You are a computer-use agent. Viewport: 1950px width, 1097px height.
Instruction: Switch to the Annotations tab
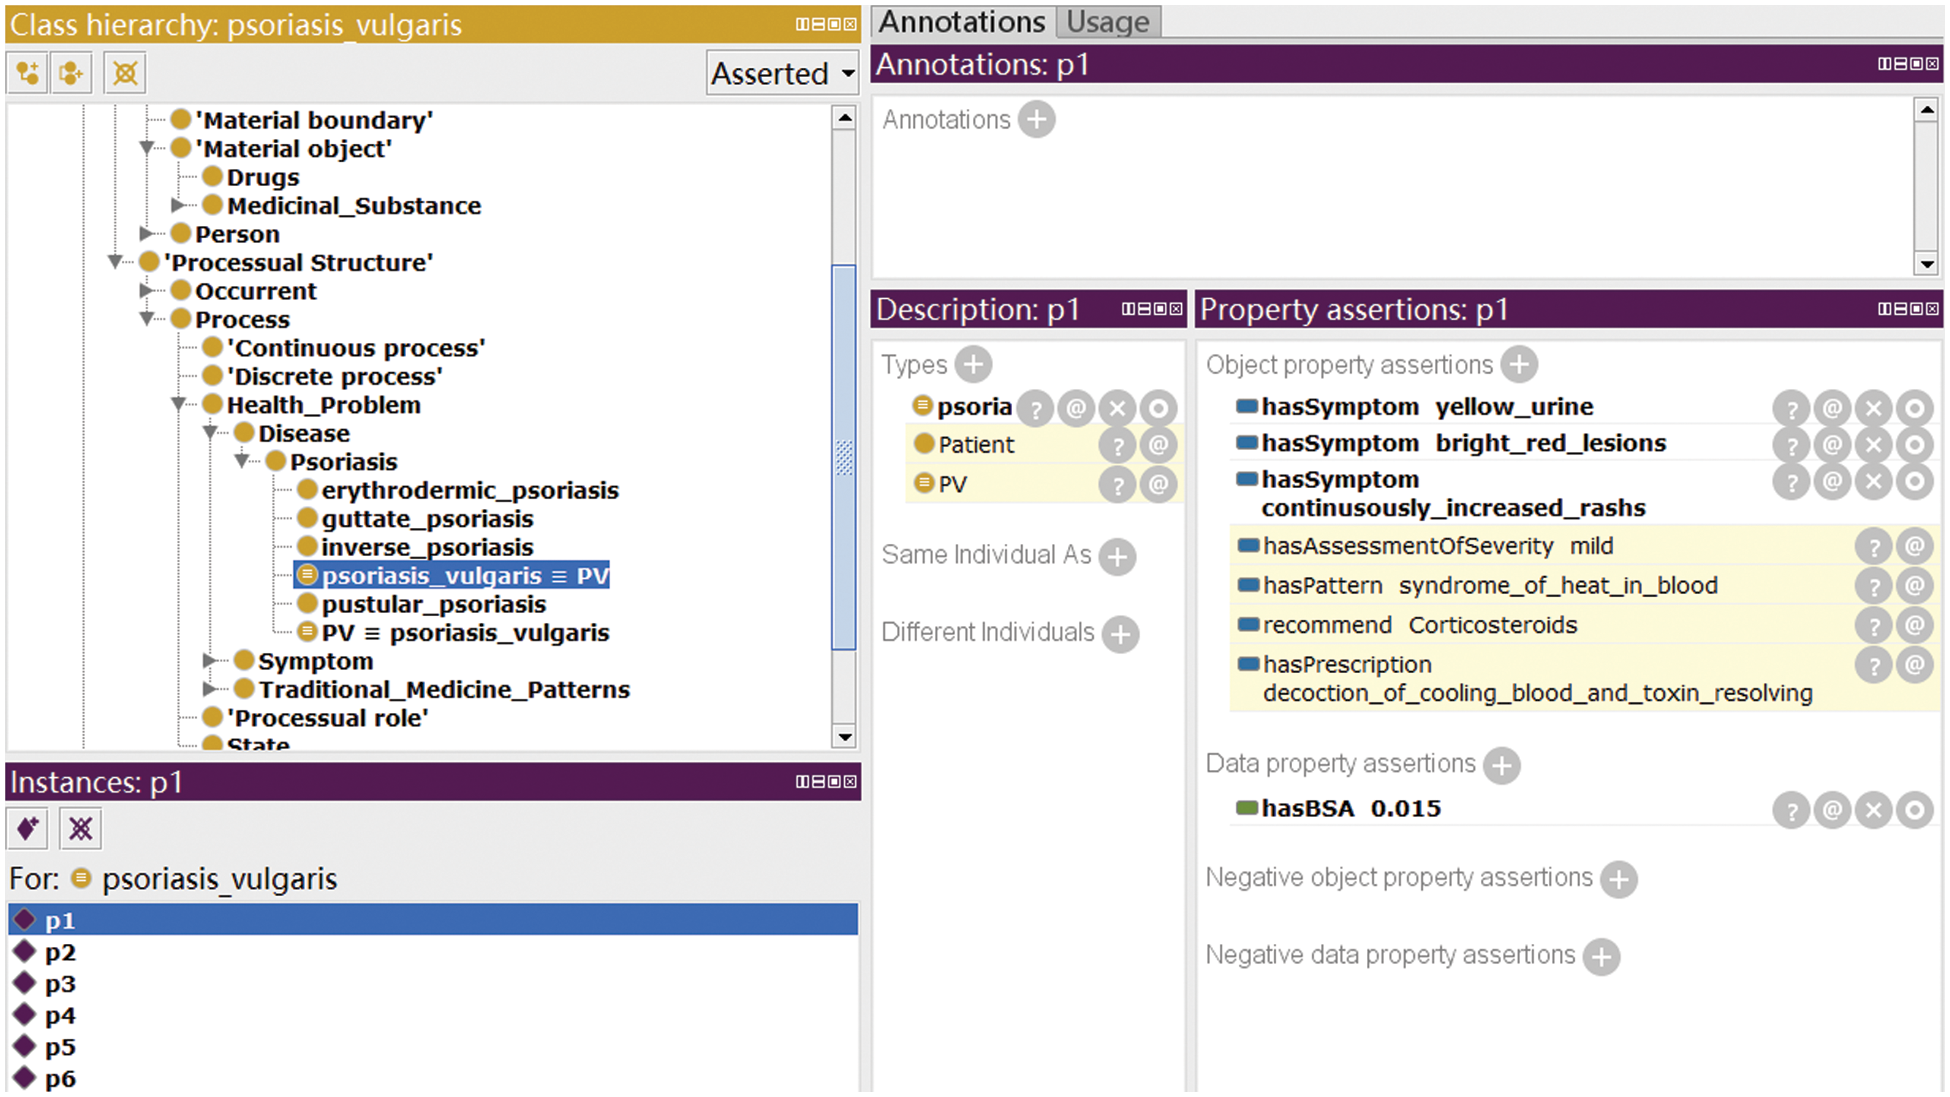(x=961, y=22)
